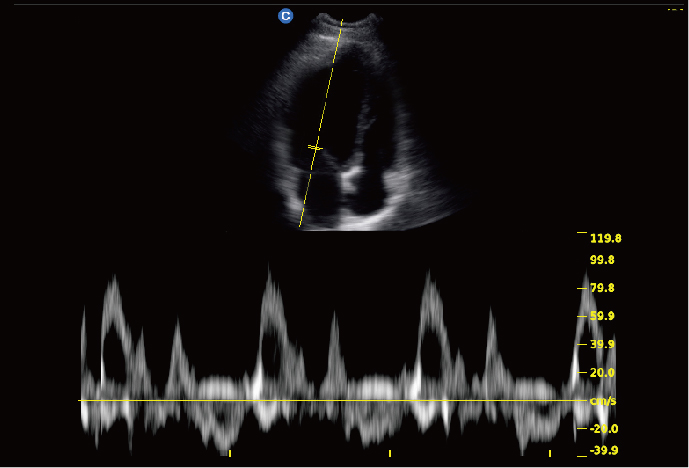
Task: Select the last bottom time tick marker
Action: pyautogui.click(x=550, y=453)
